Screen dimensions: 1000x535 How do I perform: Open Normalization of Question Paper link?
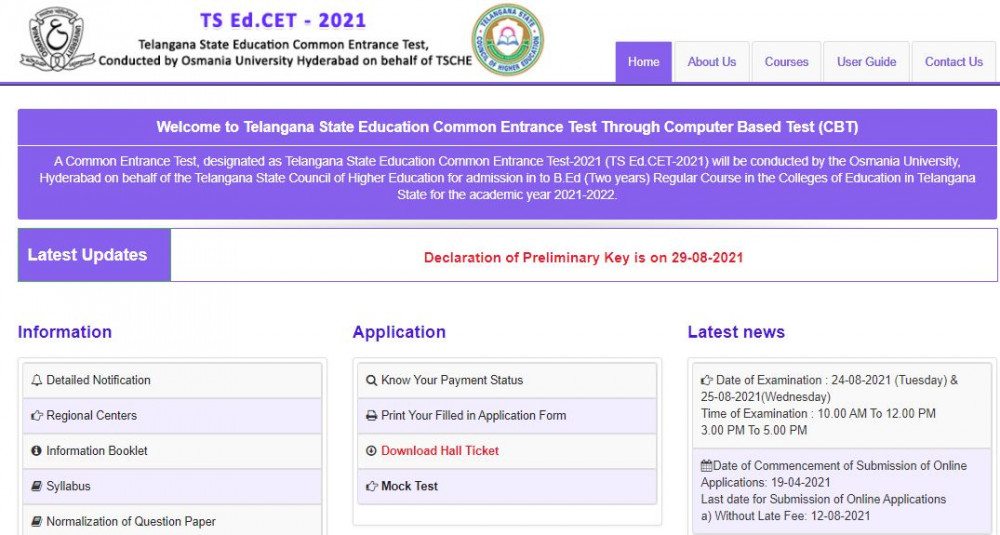(x=131, y=521)
